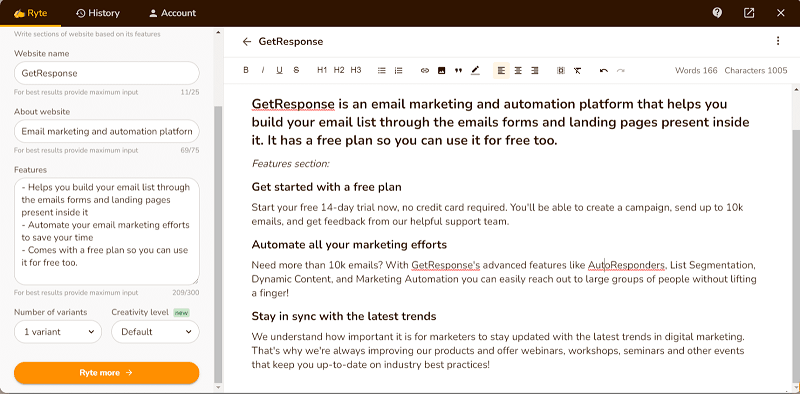Insert a hyperlink

pyautogui.click(x=424, y=70)
